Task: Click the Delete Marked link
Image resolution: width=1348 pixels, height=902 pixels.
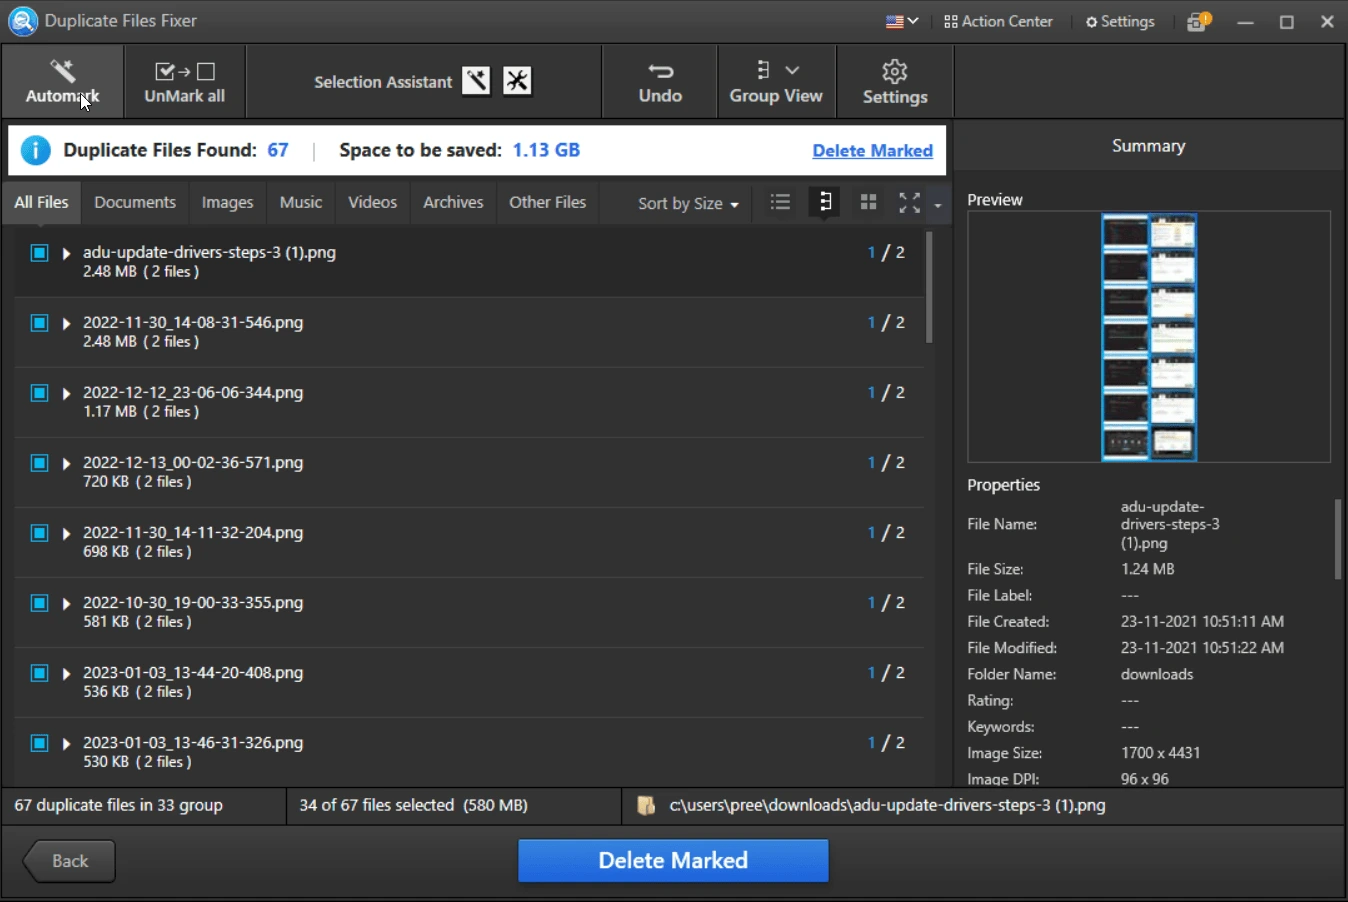Action: 872,151
